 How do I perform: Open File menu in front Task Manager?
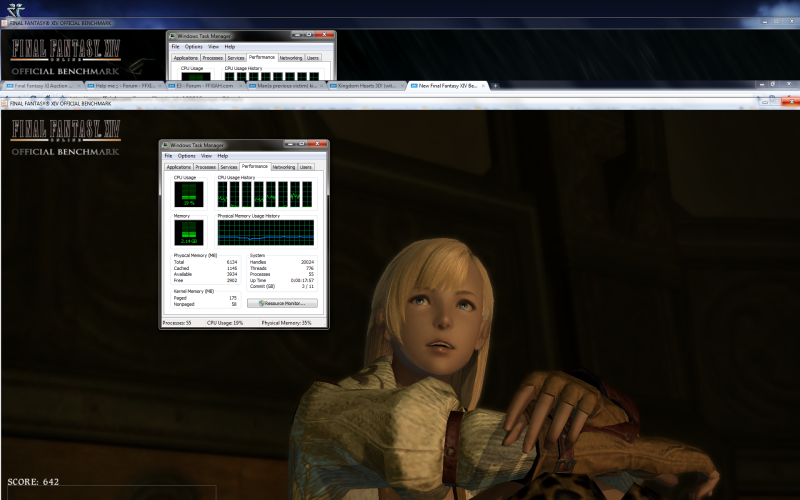(168, 156)
